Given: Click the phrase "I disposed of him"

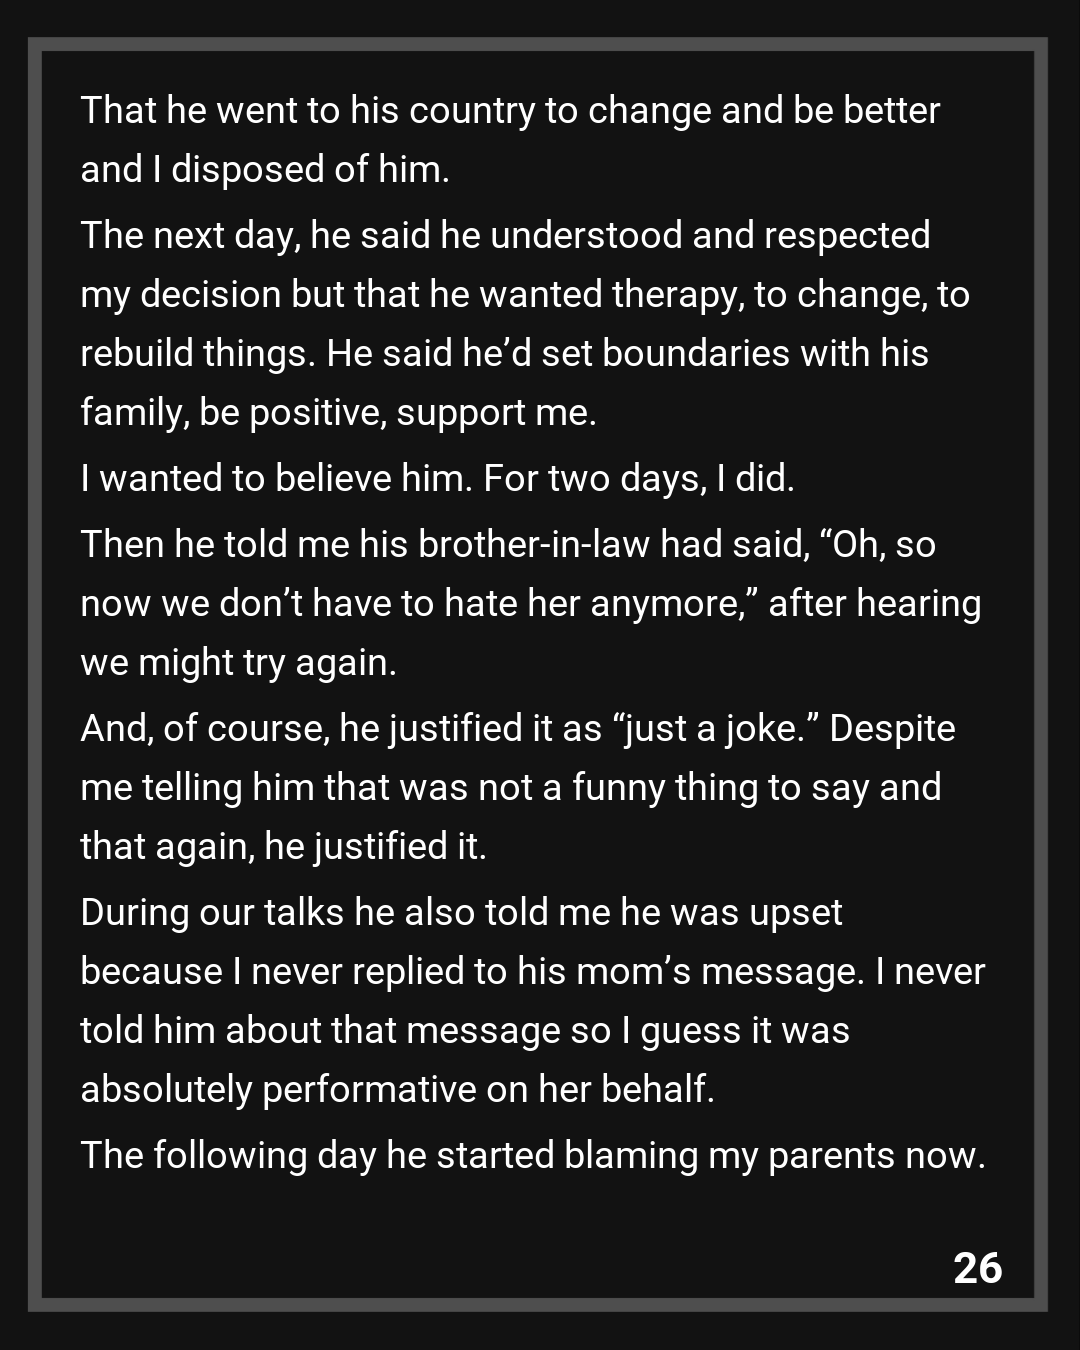Looking at the screenshot, I should pyautogui.click(x=299, y=169).
